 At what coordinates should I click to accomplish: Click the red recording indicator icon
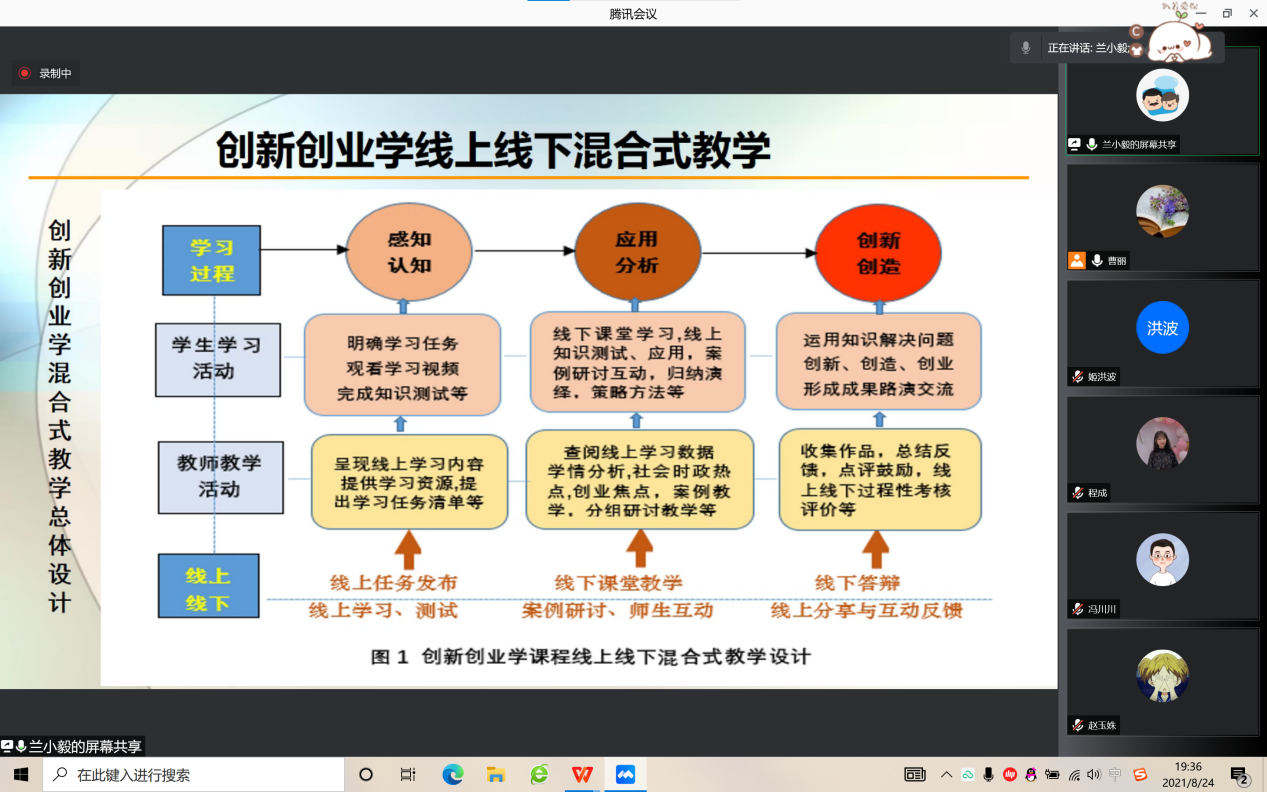point(24,73)
